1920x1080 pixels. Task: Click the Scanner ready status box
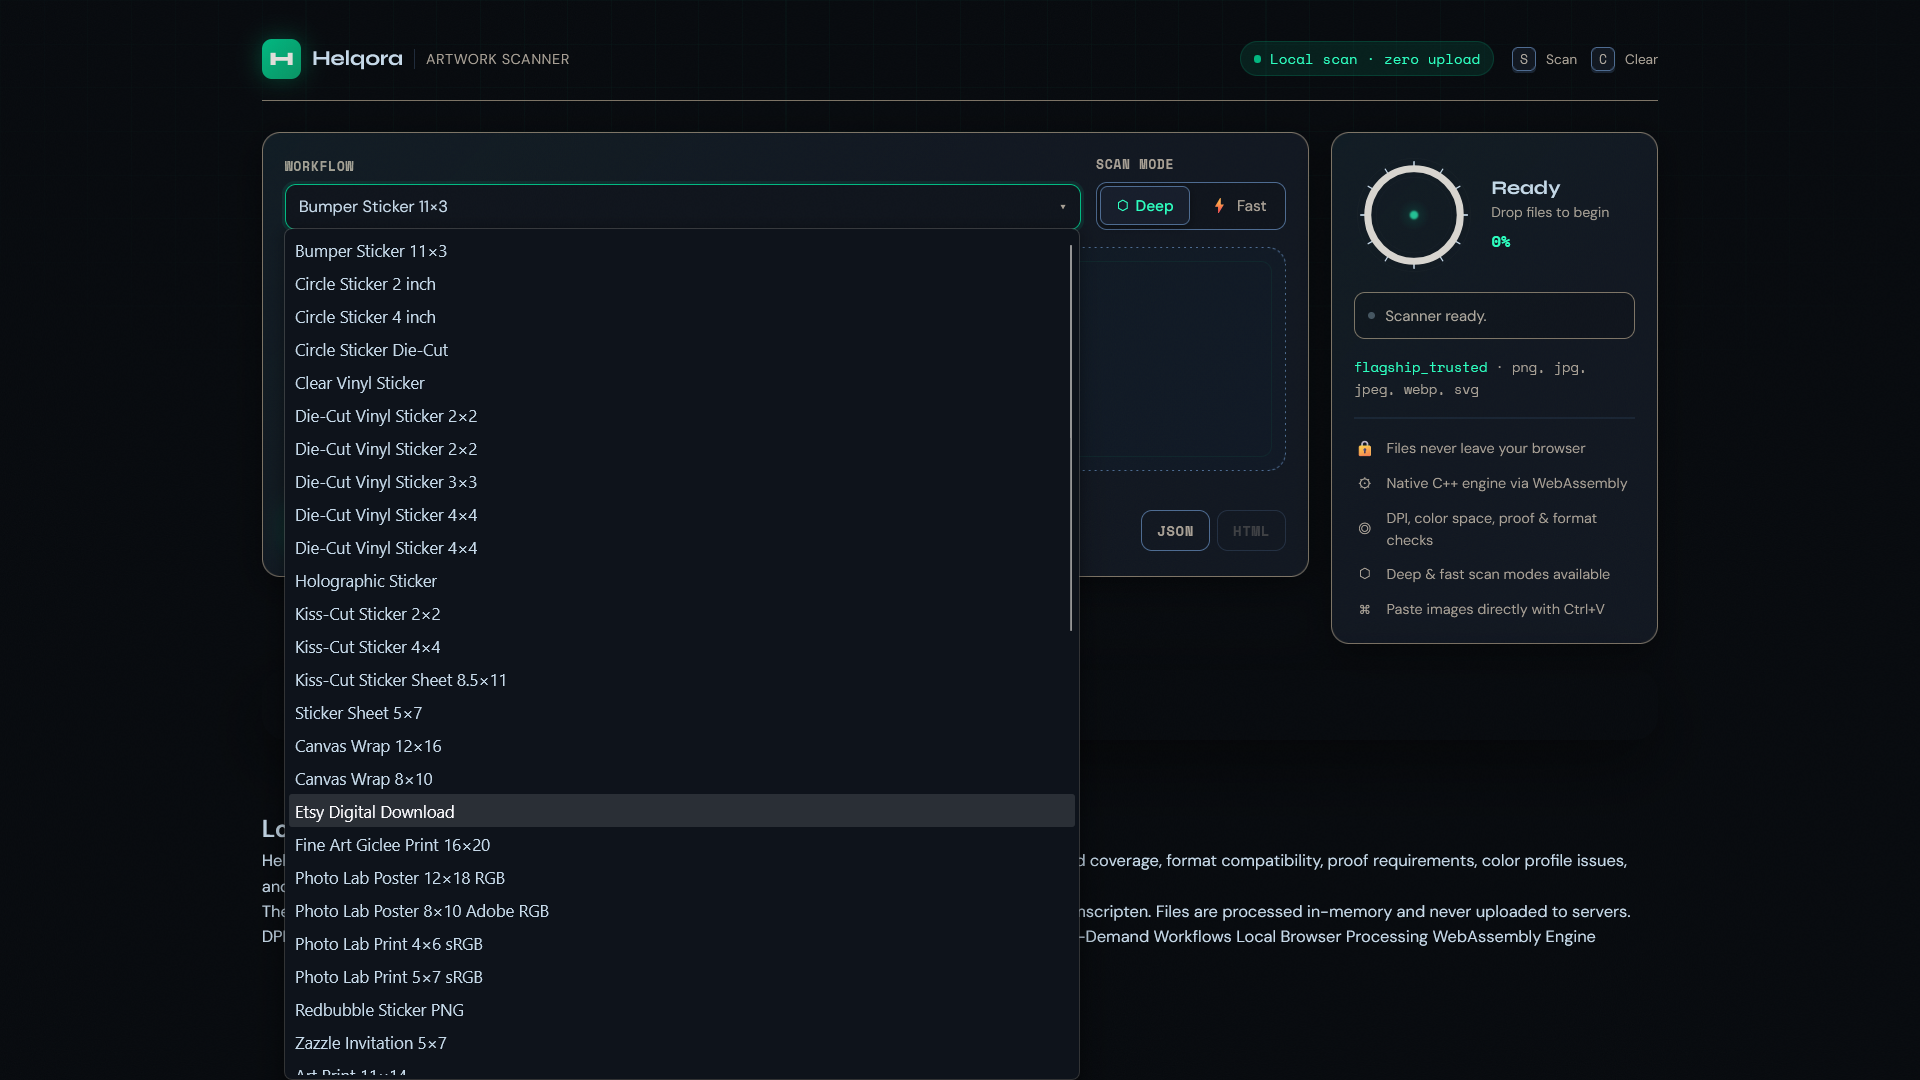coord(1494,316)
